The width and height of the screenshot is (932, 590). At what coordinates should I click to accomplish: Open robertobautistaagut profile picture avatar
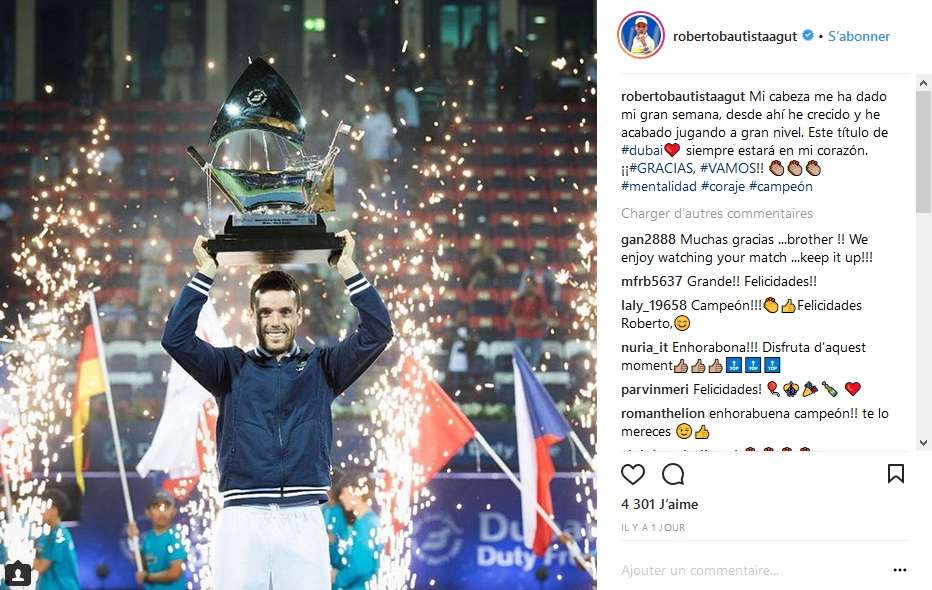coord(641,35)
